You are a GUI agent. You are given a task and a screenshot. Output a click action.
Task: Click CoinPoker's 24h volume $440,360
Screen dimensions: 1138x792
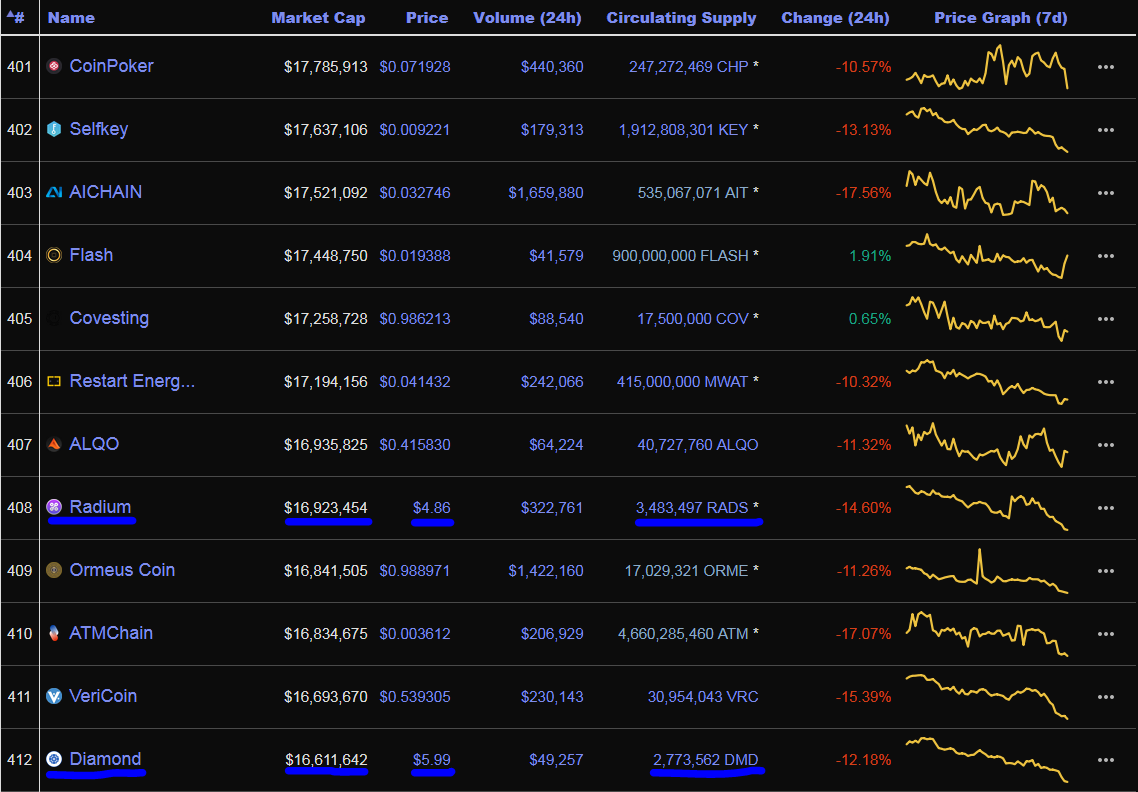pyautogui.click(x=552, y=67)
